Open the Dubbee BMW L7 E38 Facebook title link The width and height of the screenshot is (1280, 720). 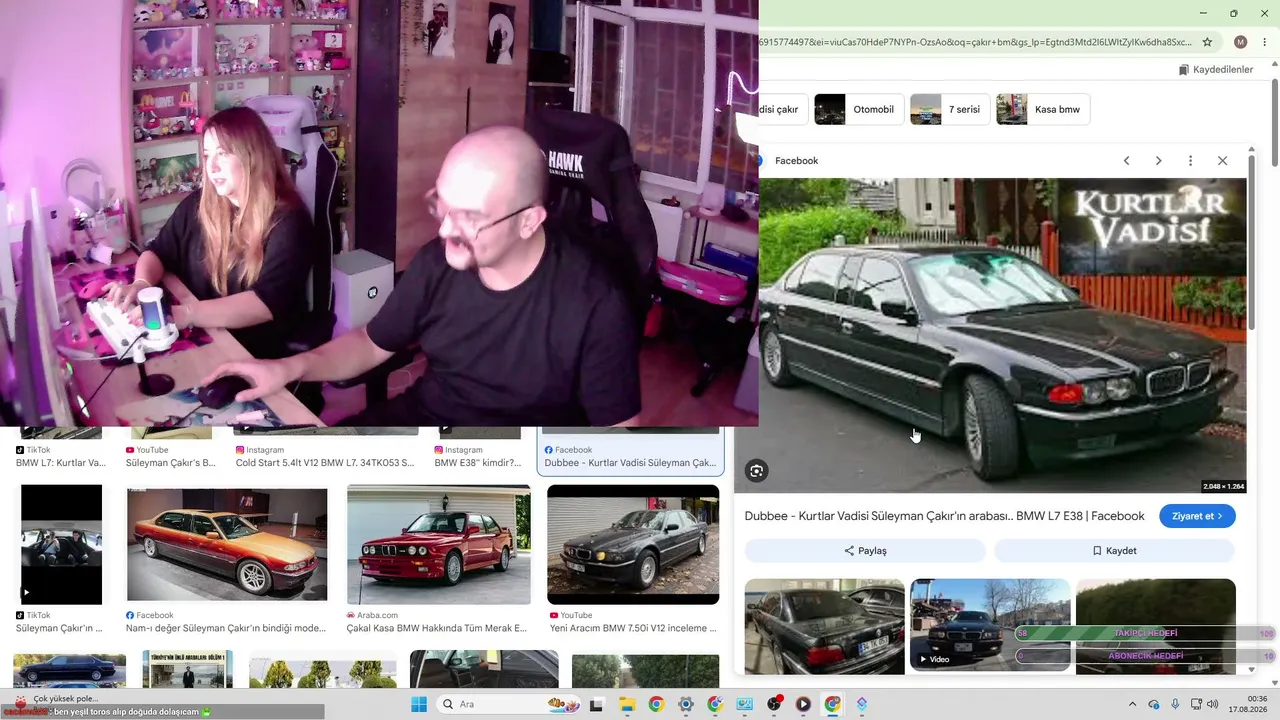pos(944,516)
